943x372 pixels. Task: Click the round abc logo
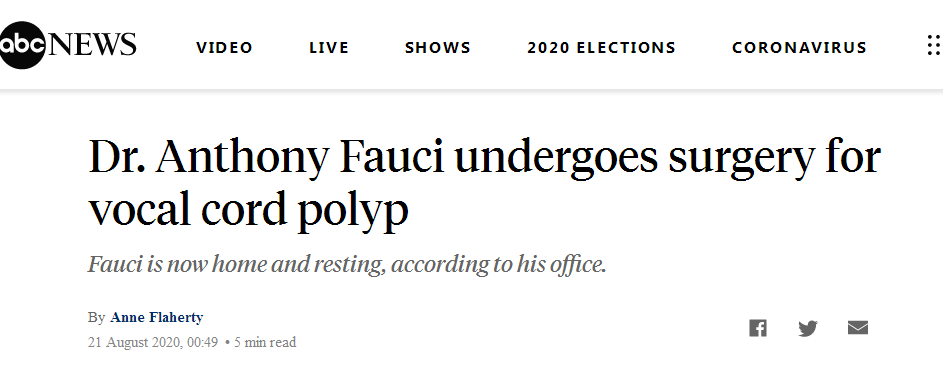coord(21,46)
